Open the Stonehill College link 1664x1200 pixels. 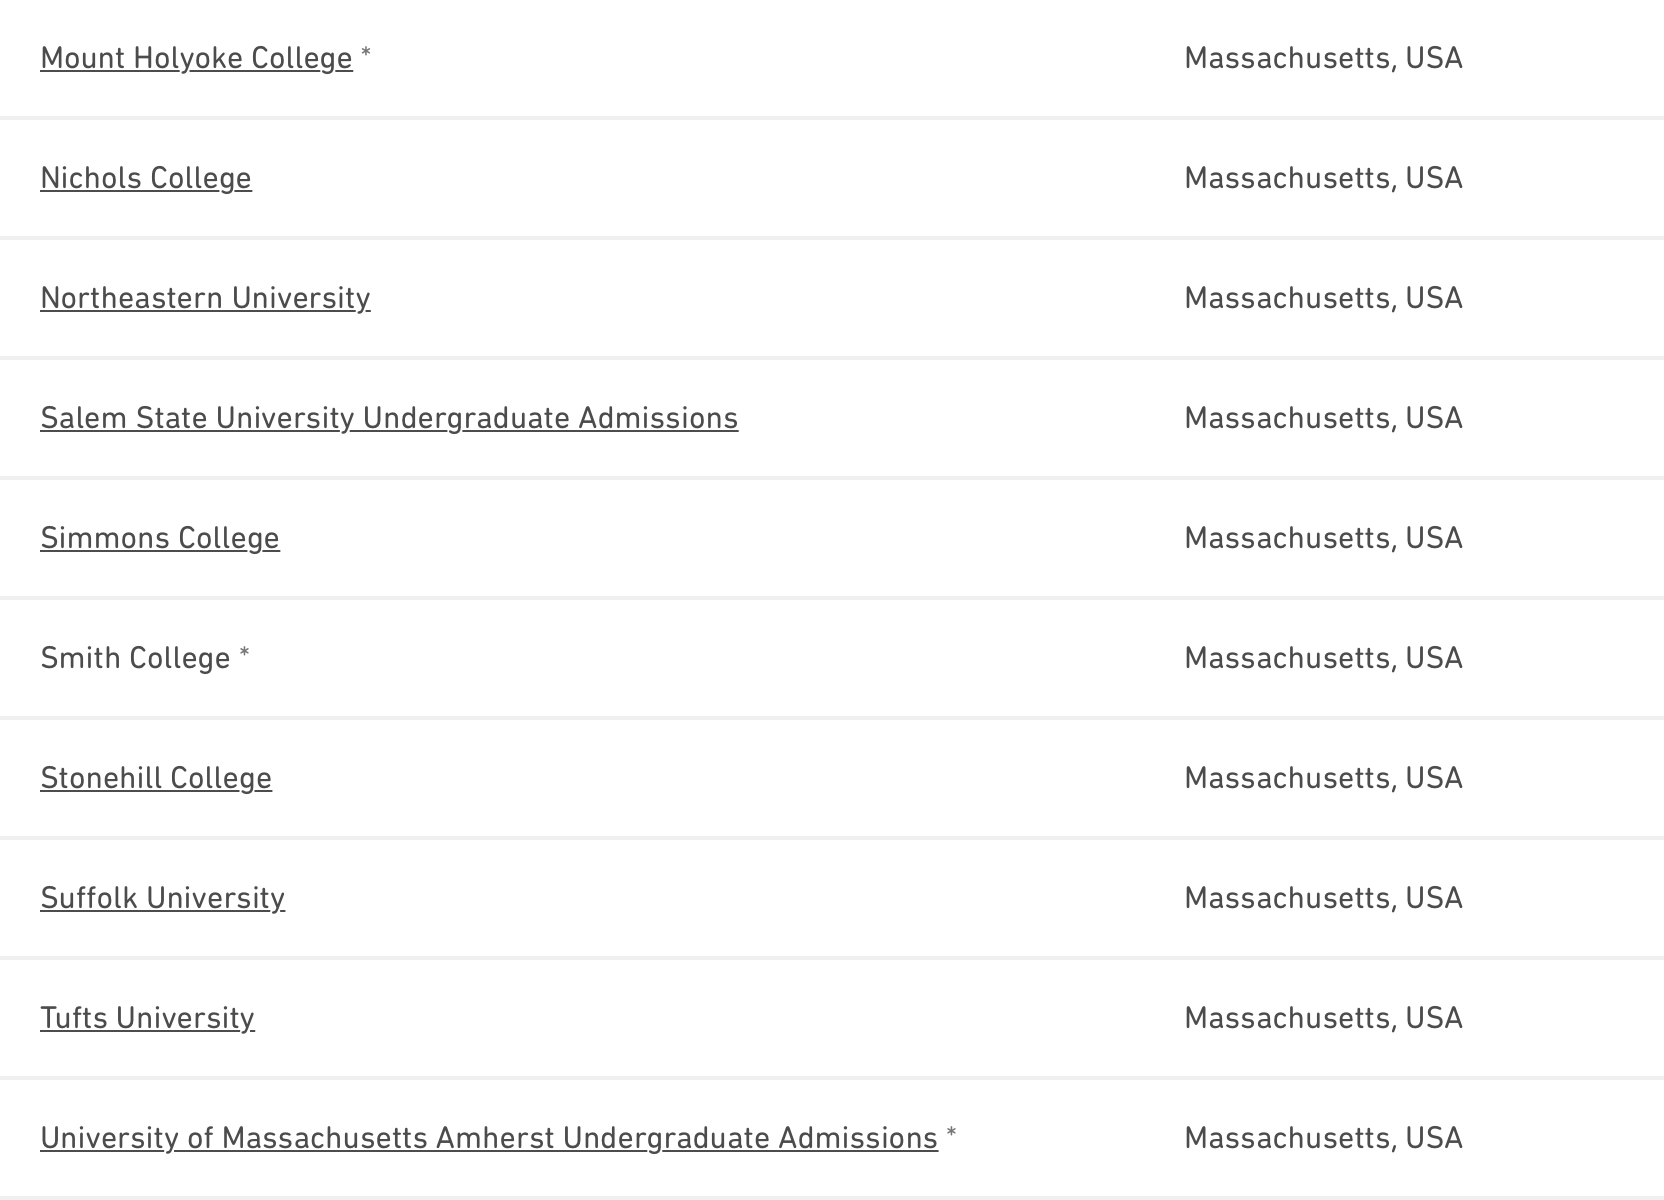click(156, 778)
